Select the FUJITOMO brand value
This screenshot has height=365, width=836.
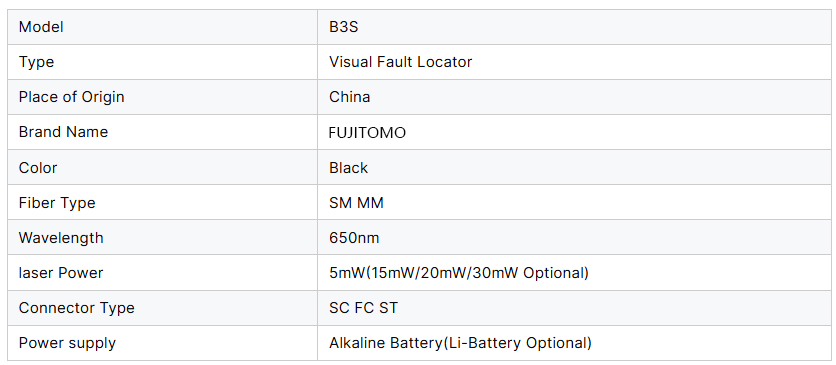(367, 133)
